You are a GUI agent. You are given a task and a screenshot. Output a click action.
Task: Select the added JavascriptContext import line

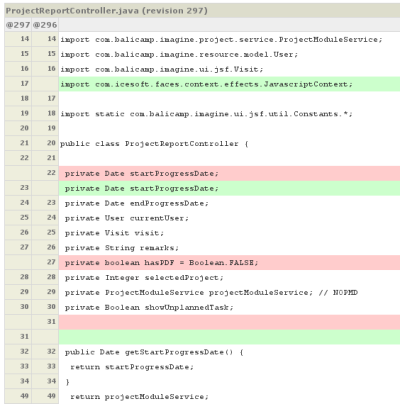coord(229,84)
